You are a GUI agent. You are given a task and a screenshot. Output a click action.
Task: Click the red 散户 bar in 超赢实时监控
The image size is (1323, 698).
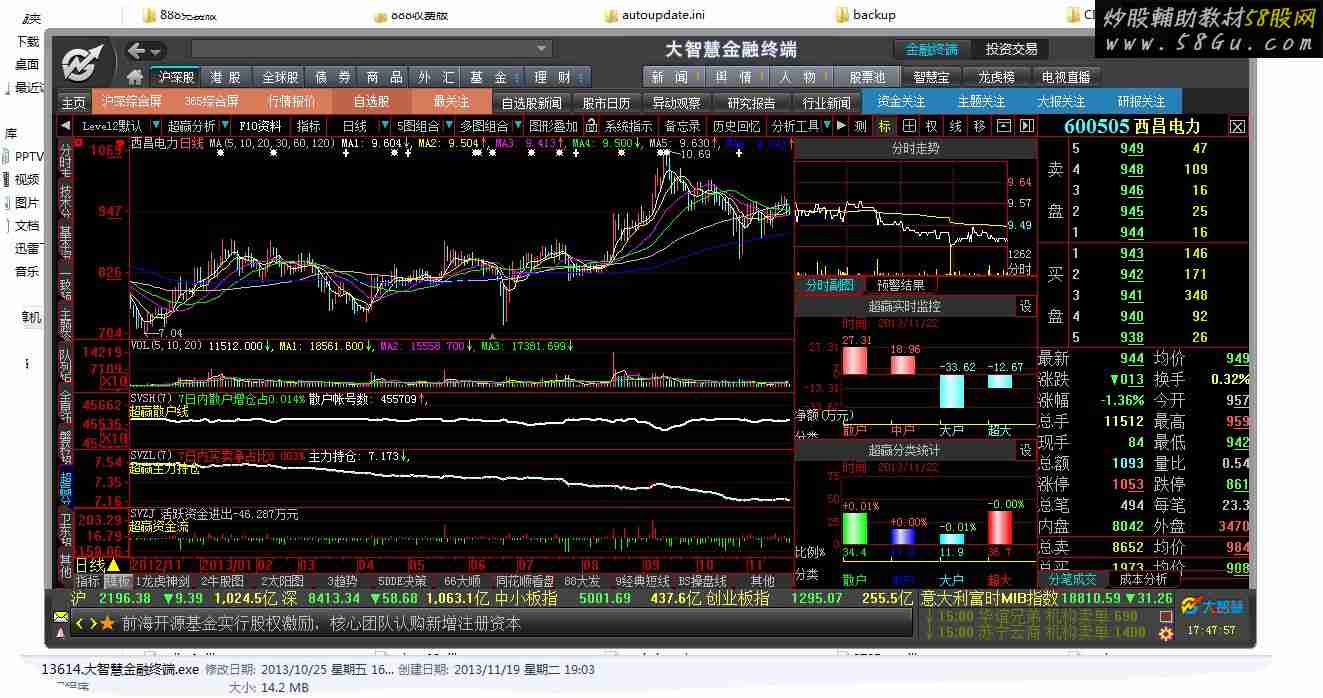[854, 360]
